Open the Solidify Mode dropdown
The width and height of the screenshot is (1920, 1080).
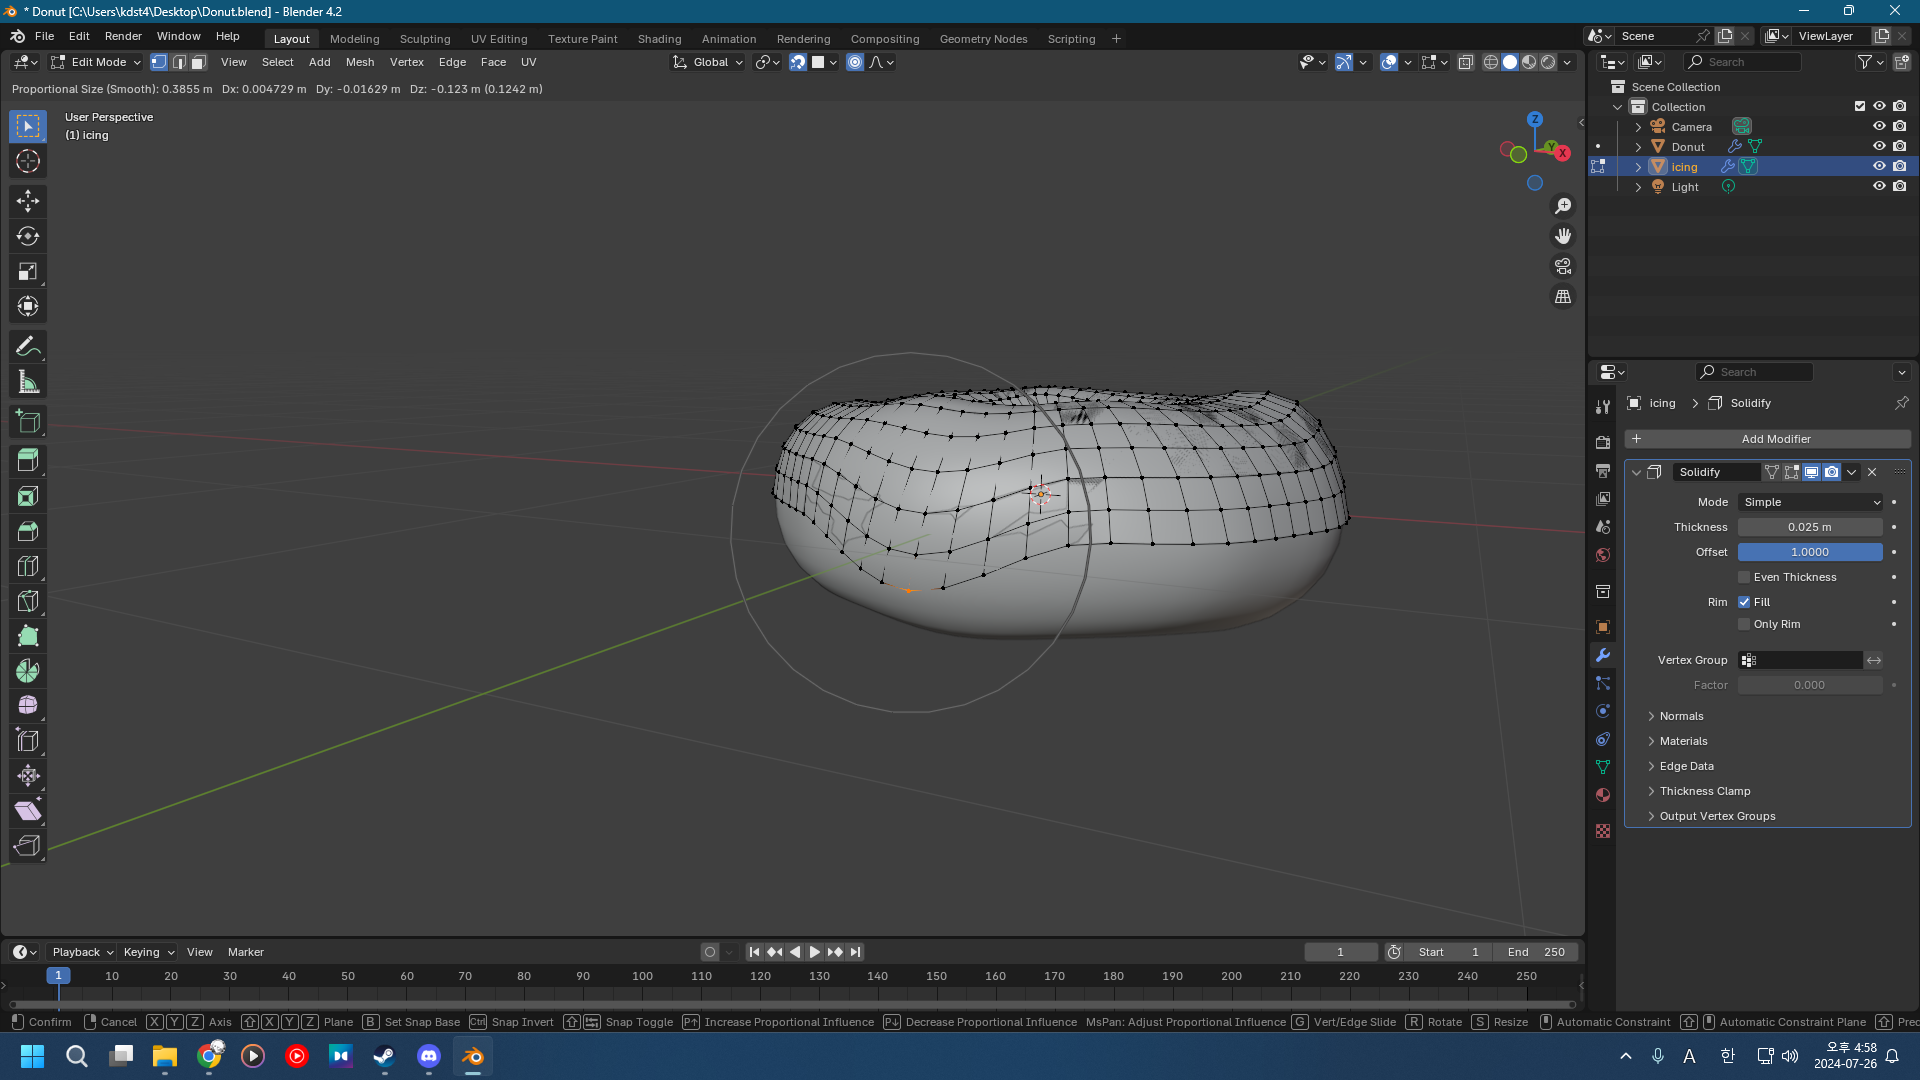1810,502
